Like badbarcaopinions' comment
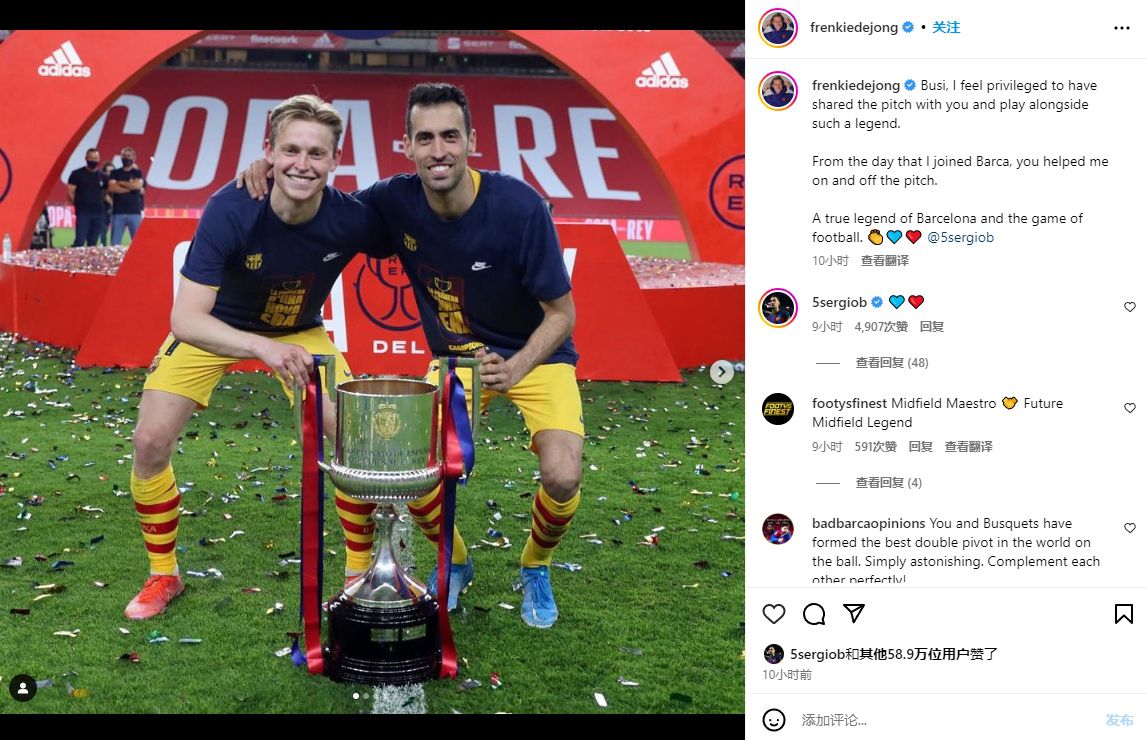The image size is (1147, 740). point(1129,528)
